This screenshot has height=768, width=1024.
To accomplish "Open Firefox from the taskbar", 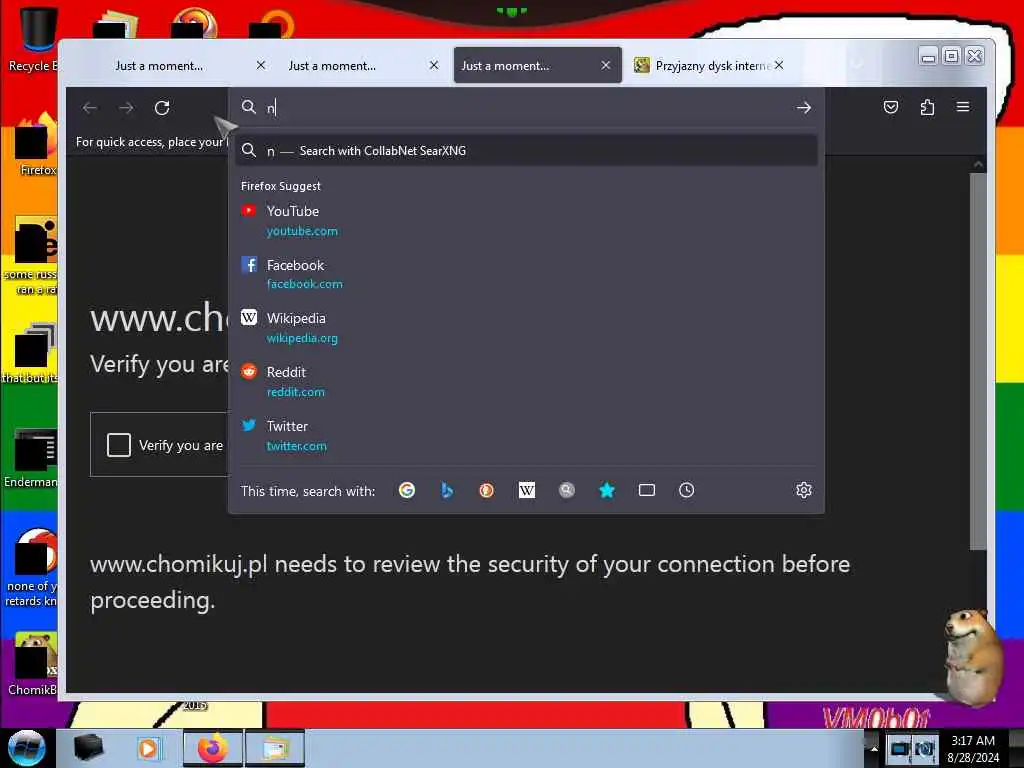I will coord(213,748).
